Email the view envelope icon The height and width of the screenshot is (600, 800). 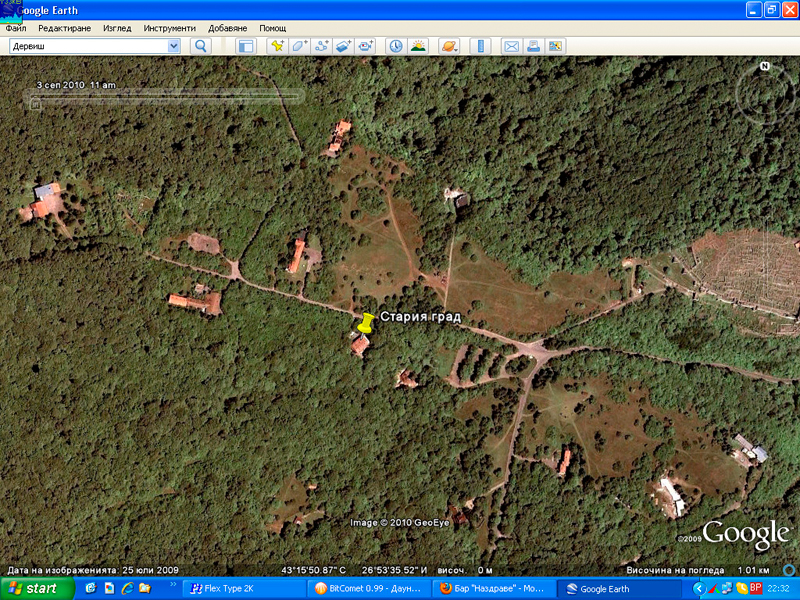pyautogui.click(x=511, y=46)
